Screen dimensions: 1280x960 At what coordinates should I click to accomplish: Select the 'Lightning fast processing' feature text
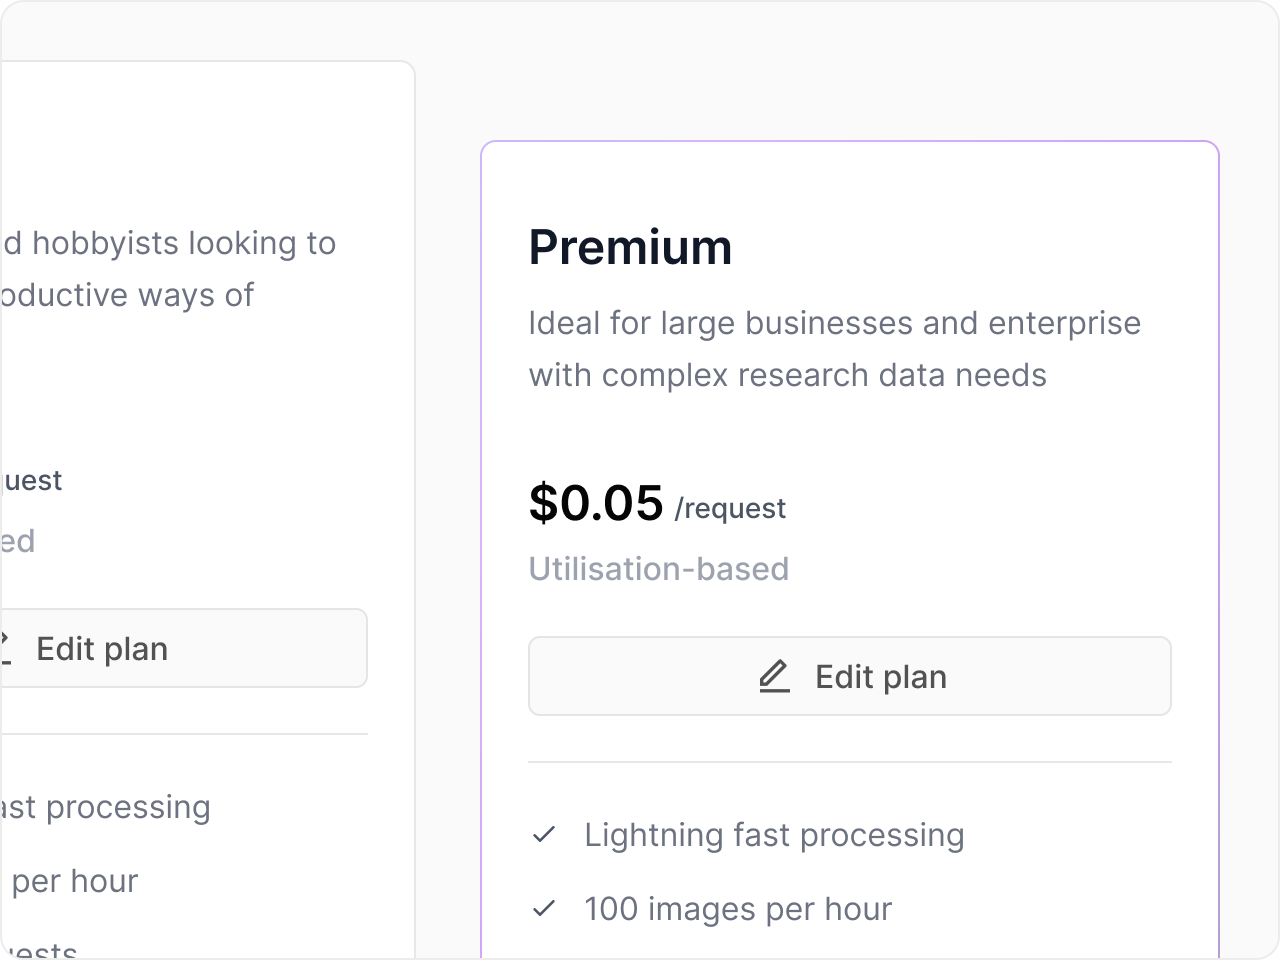click(x=774, y=835)
